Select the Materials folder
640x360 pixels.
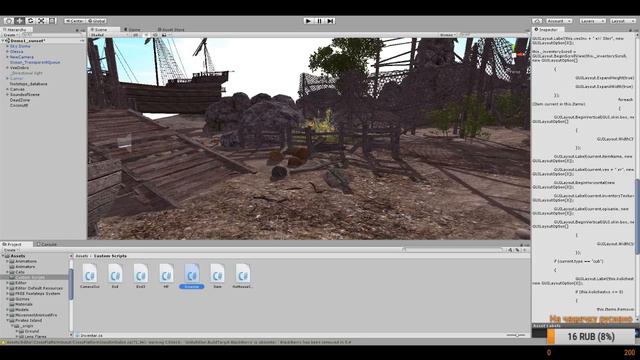24,304
